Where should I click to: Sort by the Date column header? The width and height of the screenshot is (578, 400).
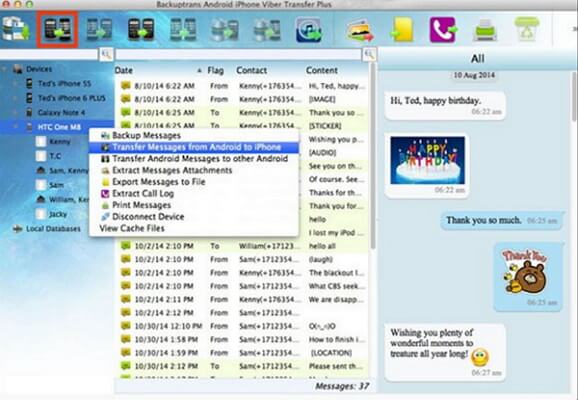(159, 70)
